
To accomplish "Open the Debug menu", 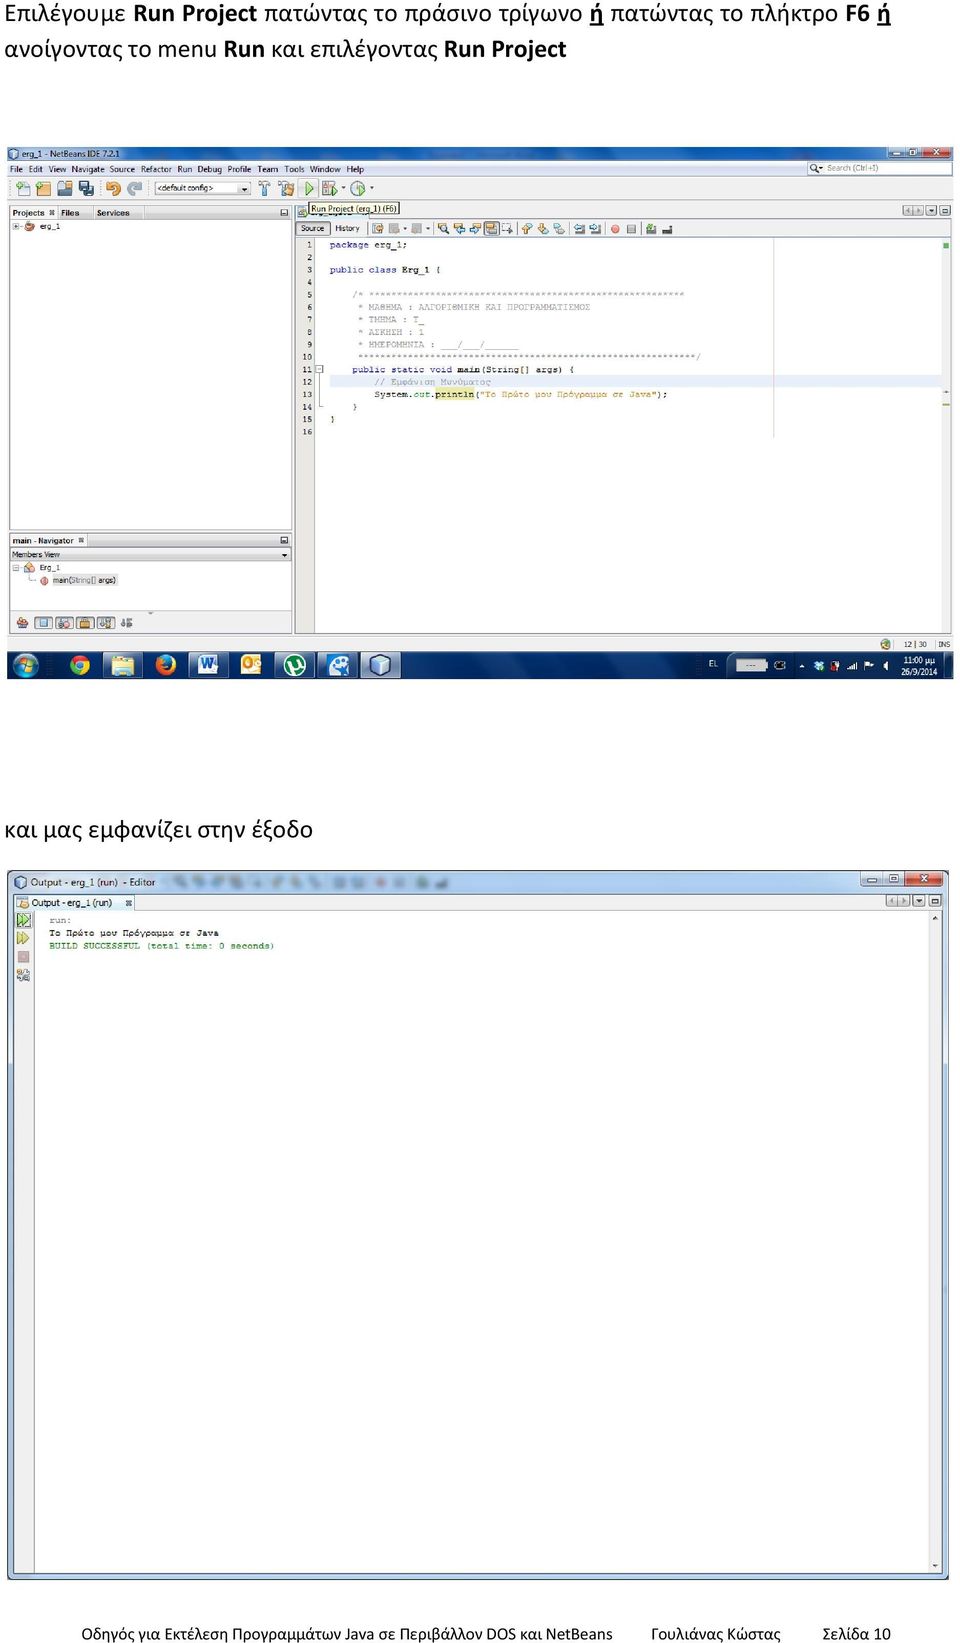I will pos(209,169).
